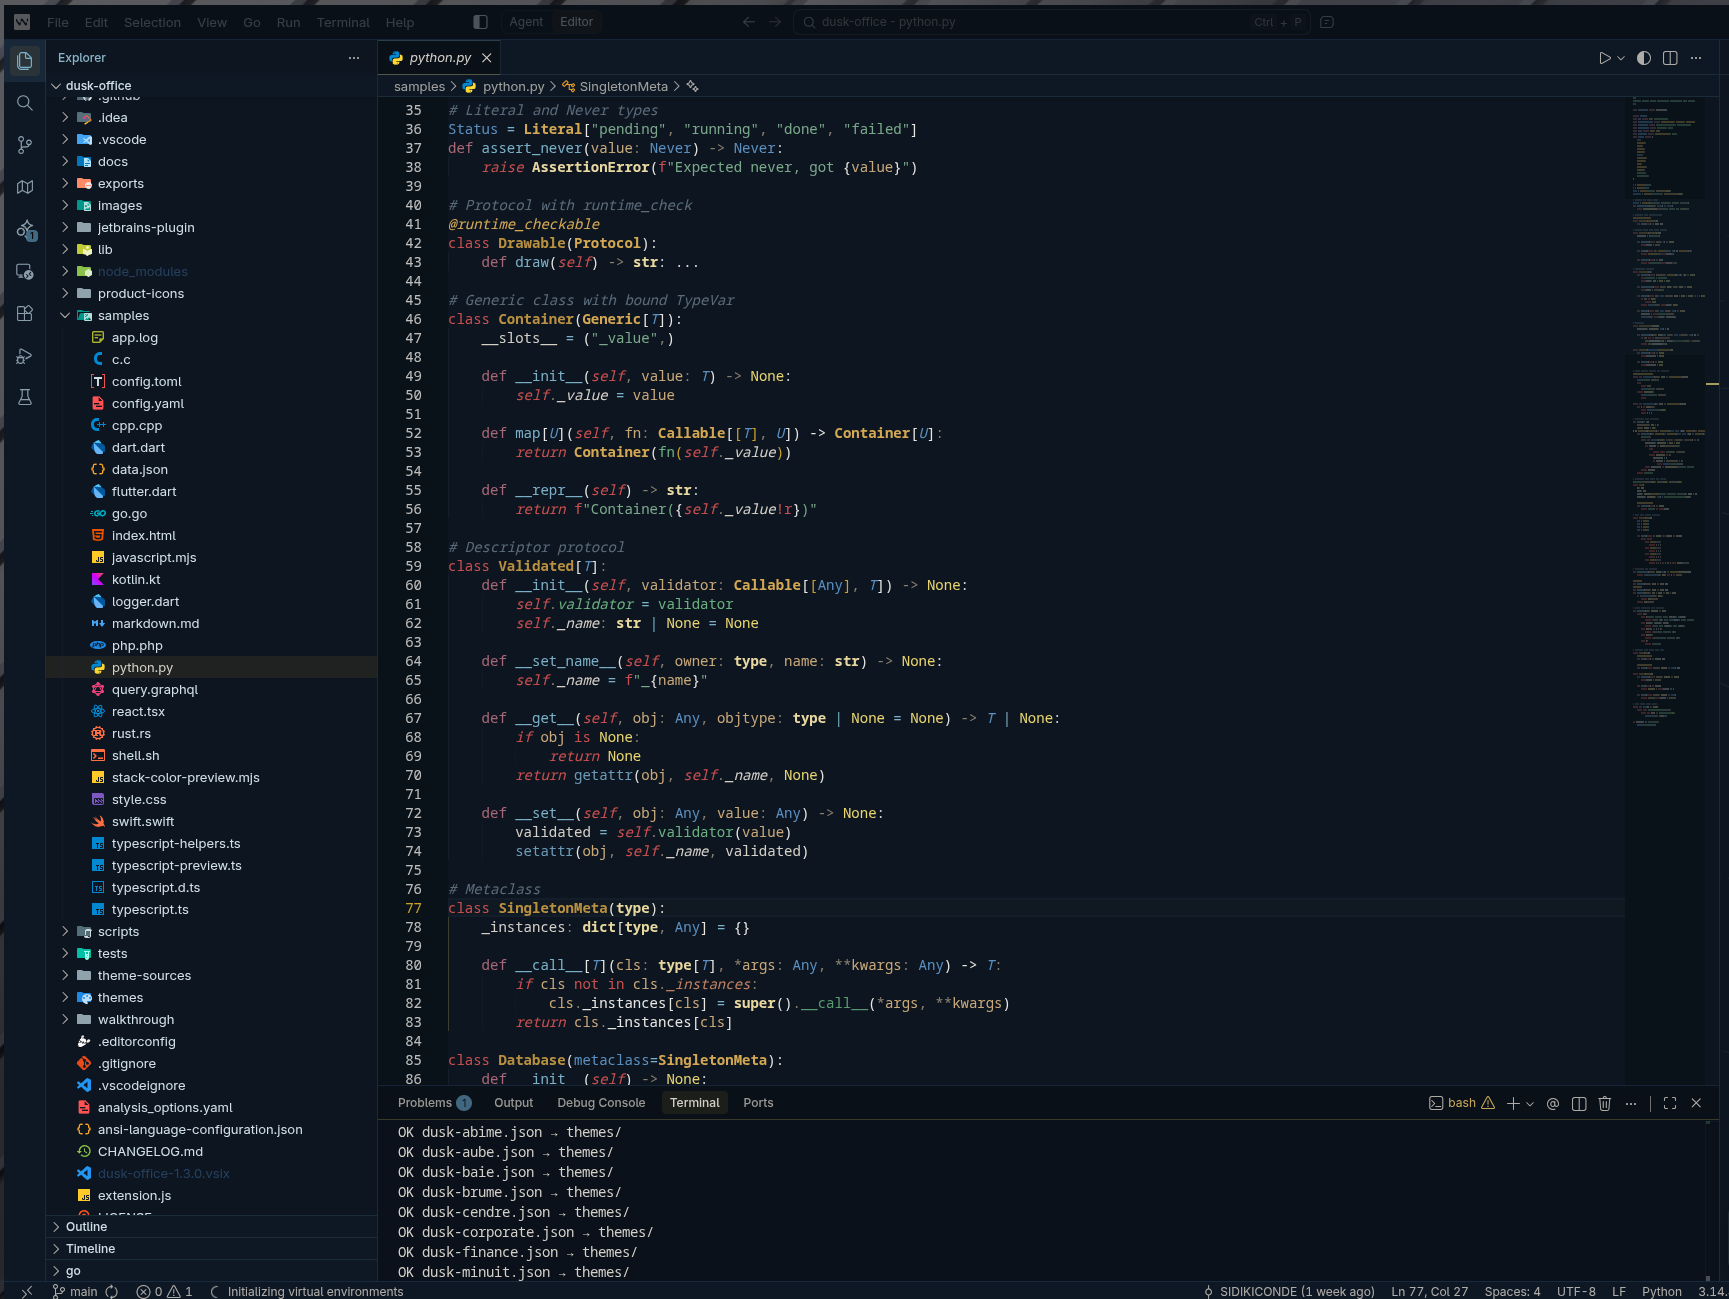Open Explorer more actions ellipsis

pyautogui.click(x=354, y=58)
